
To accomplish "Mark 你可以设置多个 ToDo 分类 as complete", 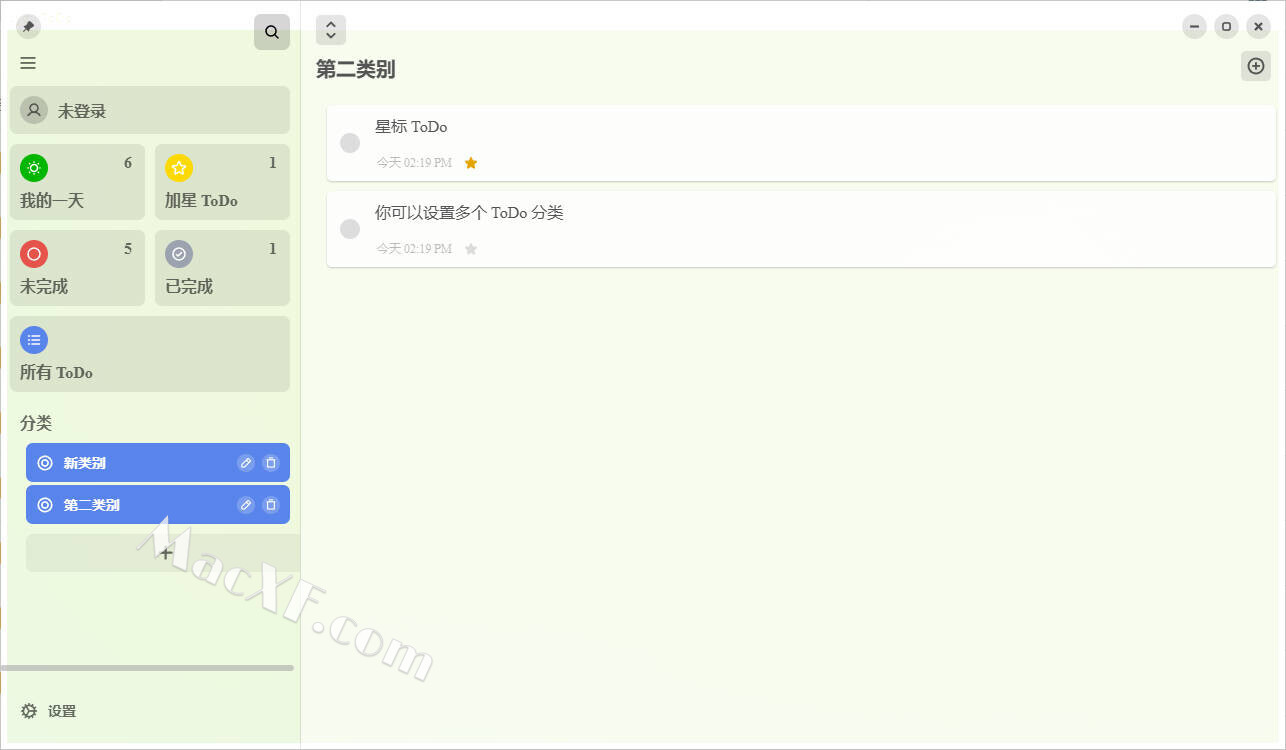I will click(x=350, y=229).
